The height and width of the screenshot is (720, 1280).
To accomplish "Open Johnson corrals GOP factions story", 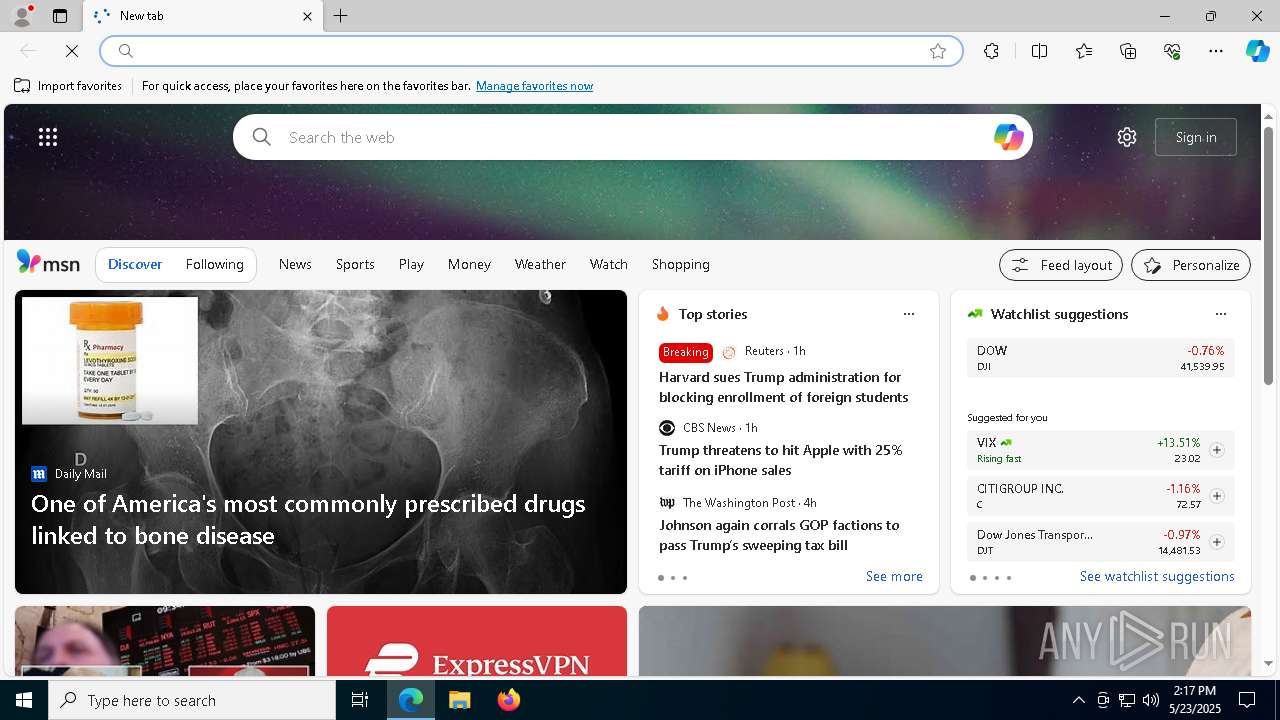I will (779, 535).
